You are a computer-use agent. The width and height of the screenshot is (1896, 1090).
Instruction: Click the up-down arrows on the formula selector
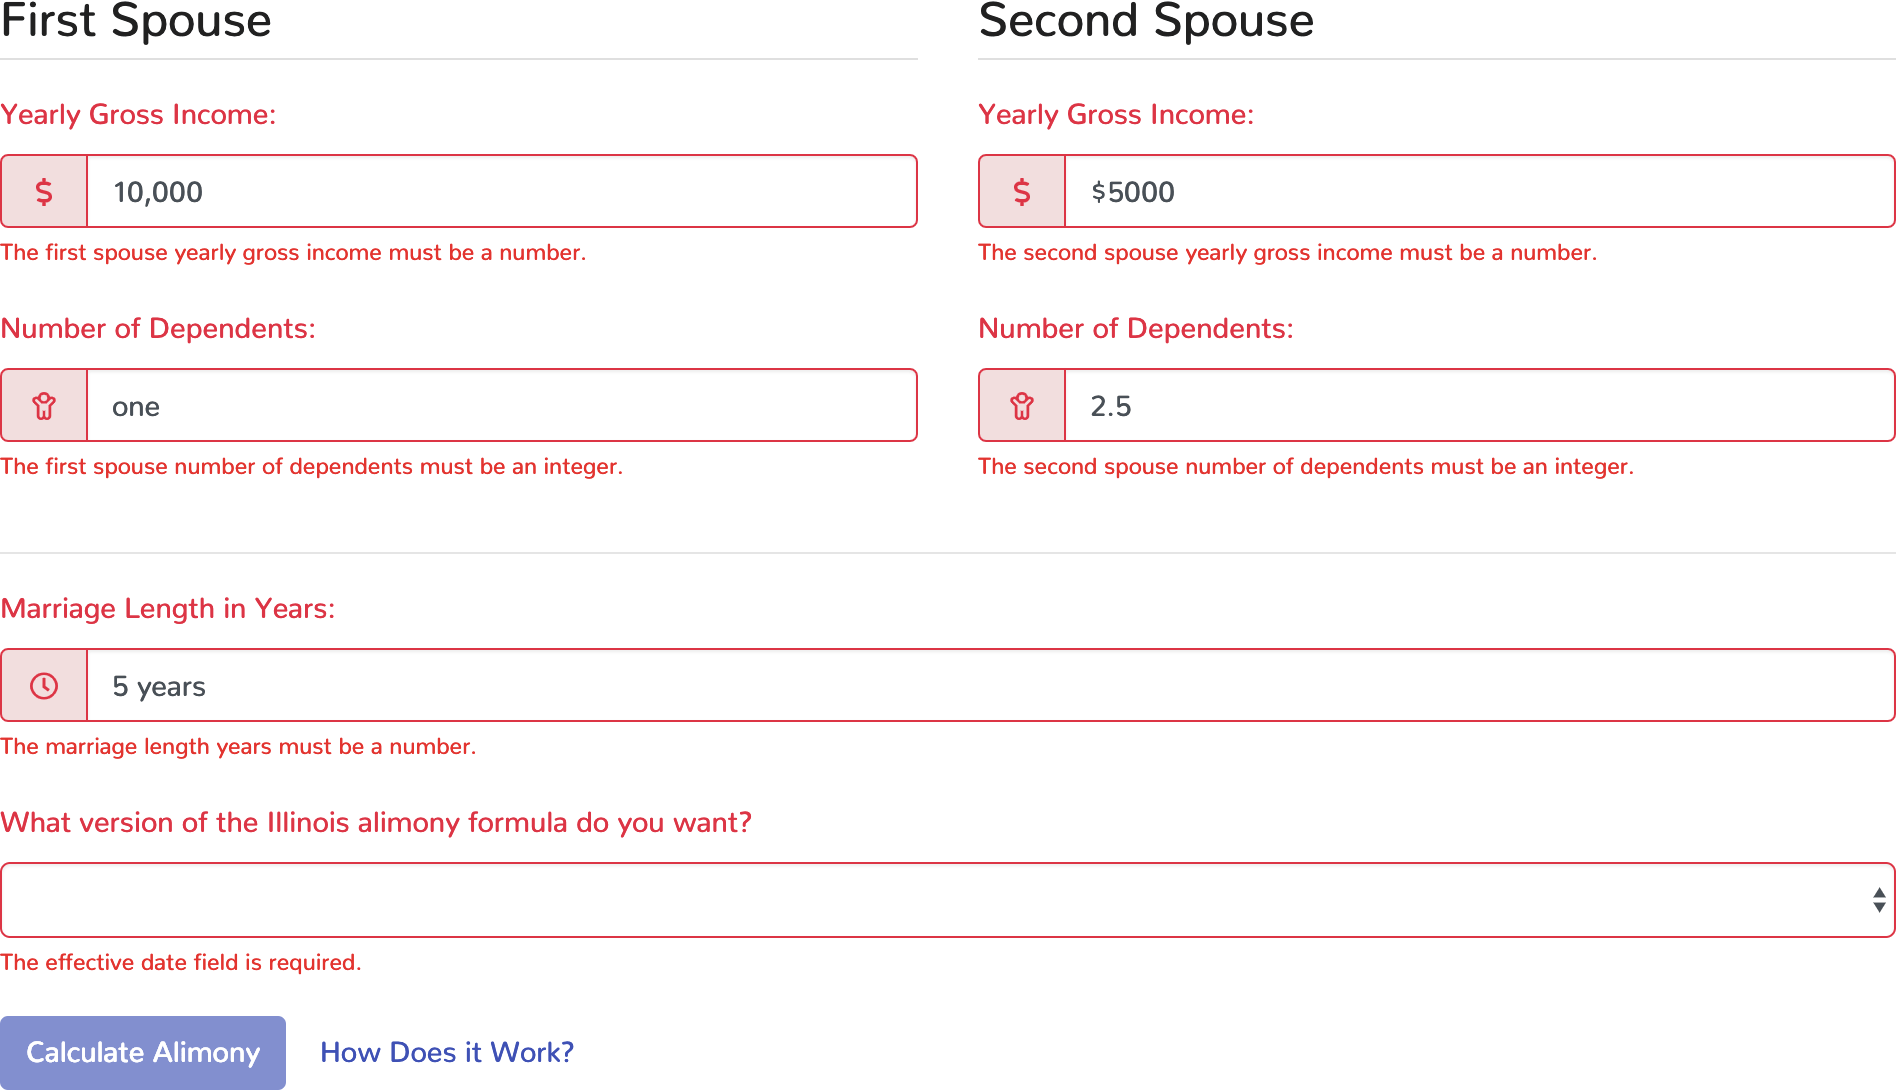1878,898
